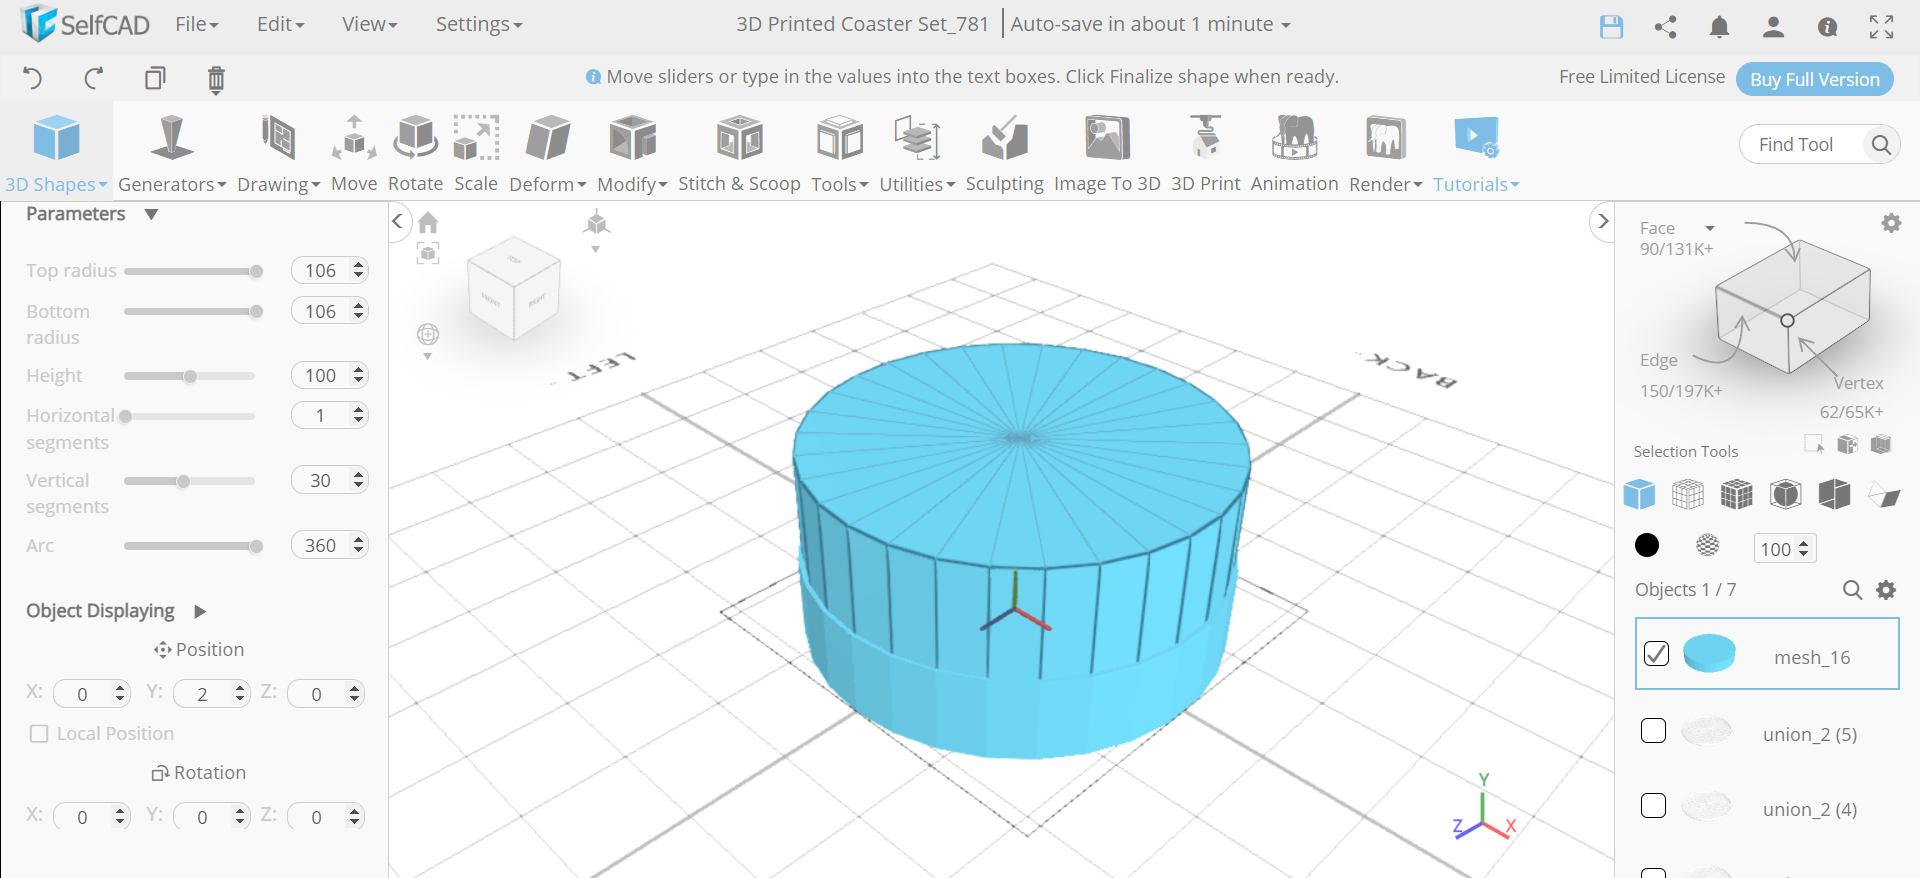Collapse the left panel with the arrow
The image size is (1920, 878).
[398, 221]
